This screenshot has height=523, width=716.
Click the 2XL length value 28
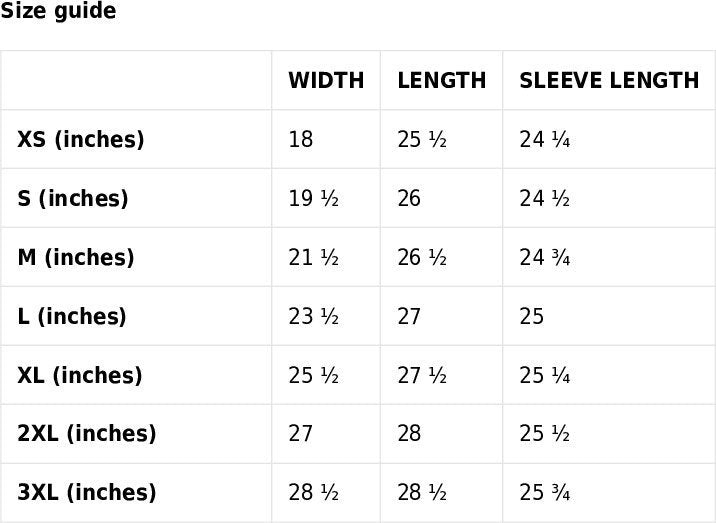(x=409, y=434)
